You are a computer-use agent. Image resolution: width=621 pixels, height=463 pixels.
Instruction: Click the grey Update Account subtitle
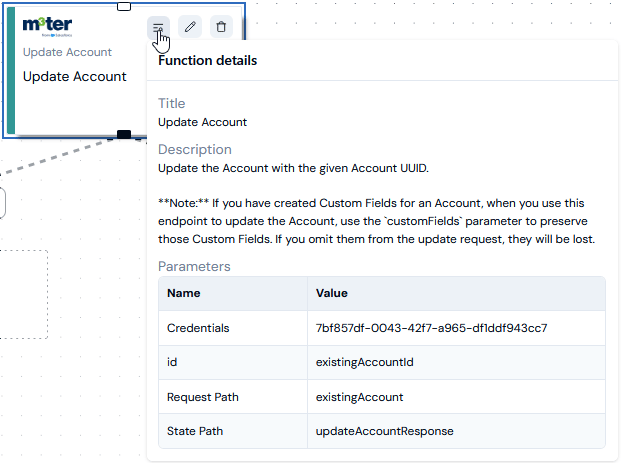coord(67,52)
